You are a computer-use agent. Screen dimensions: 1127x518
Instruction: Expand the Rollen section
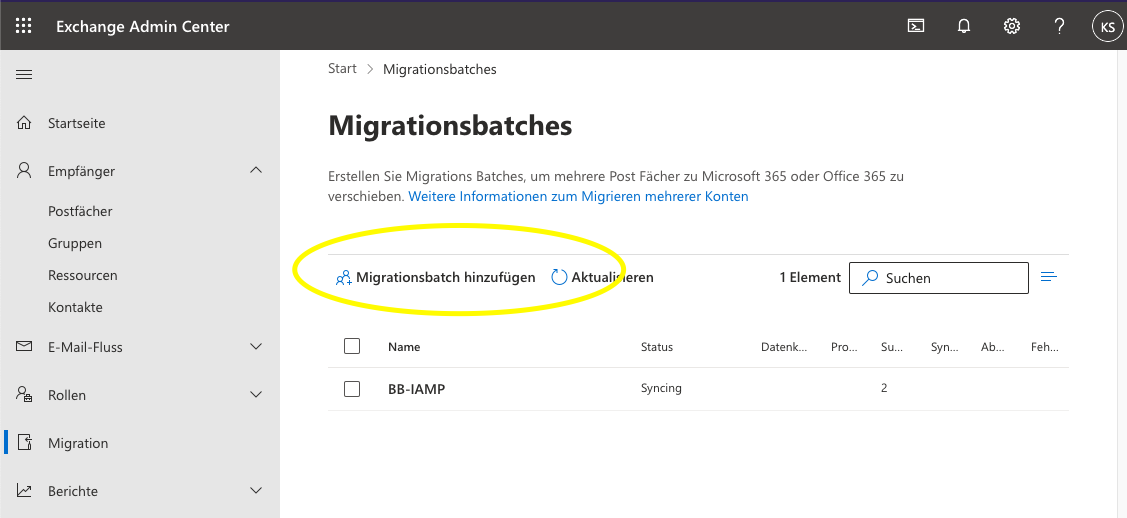(256, 395)
